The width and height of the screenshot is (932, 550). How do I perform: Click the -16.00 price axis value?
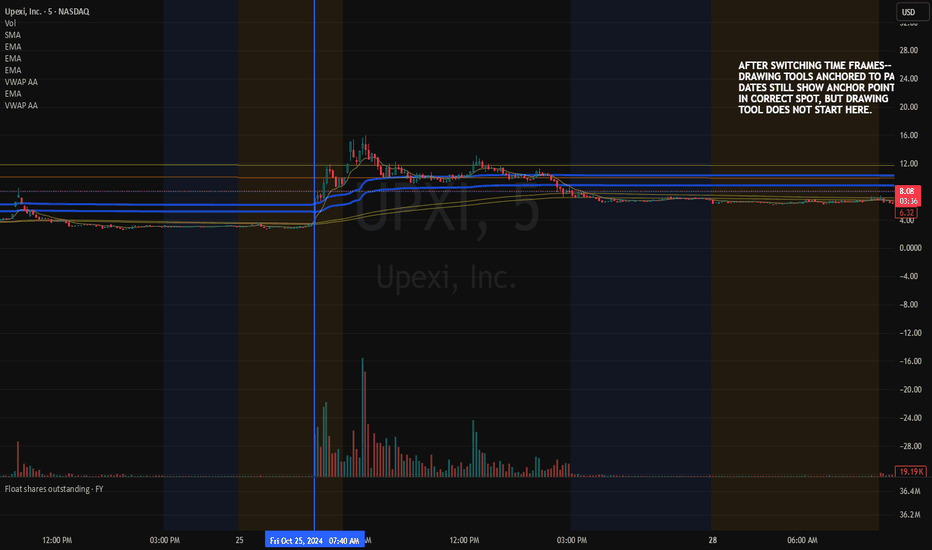pyautogui.click(x=910, y=361)
